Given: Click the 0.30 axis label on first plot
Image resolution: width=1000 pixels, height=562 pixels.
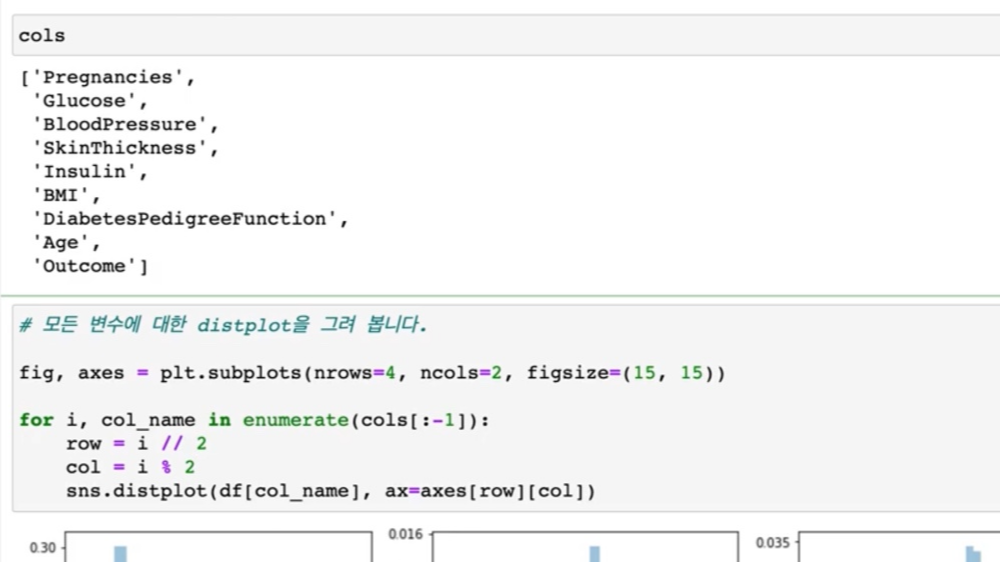Looking at the screenshot, I should pyautogui.click(x=43, y=548).
